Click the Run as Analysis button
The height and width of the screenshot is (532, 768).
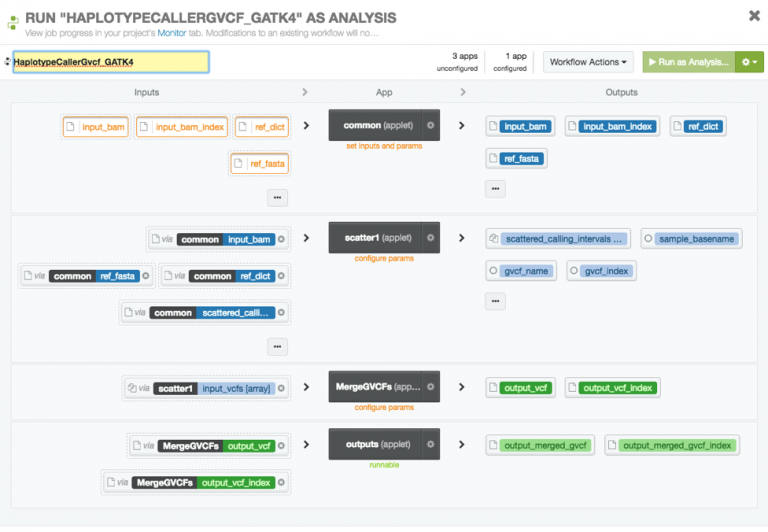click(x=688, y=62)
